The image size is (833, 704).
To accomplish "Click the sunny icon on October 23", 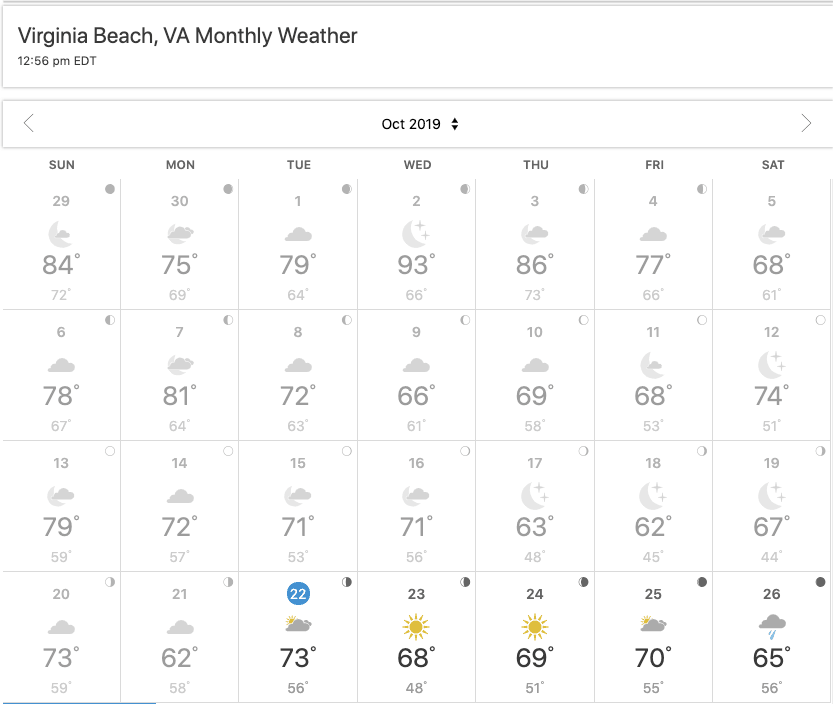I will (x=416, y=626).
